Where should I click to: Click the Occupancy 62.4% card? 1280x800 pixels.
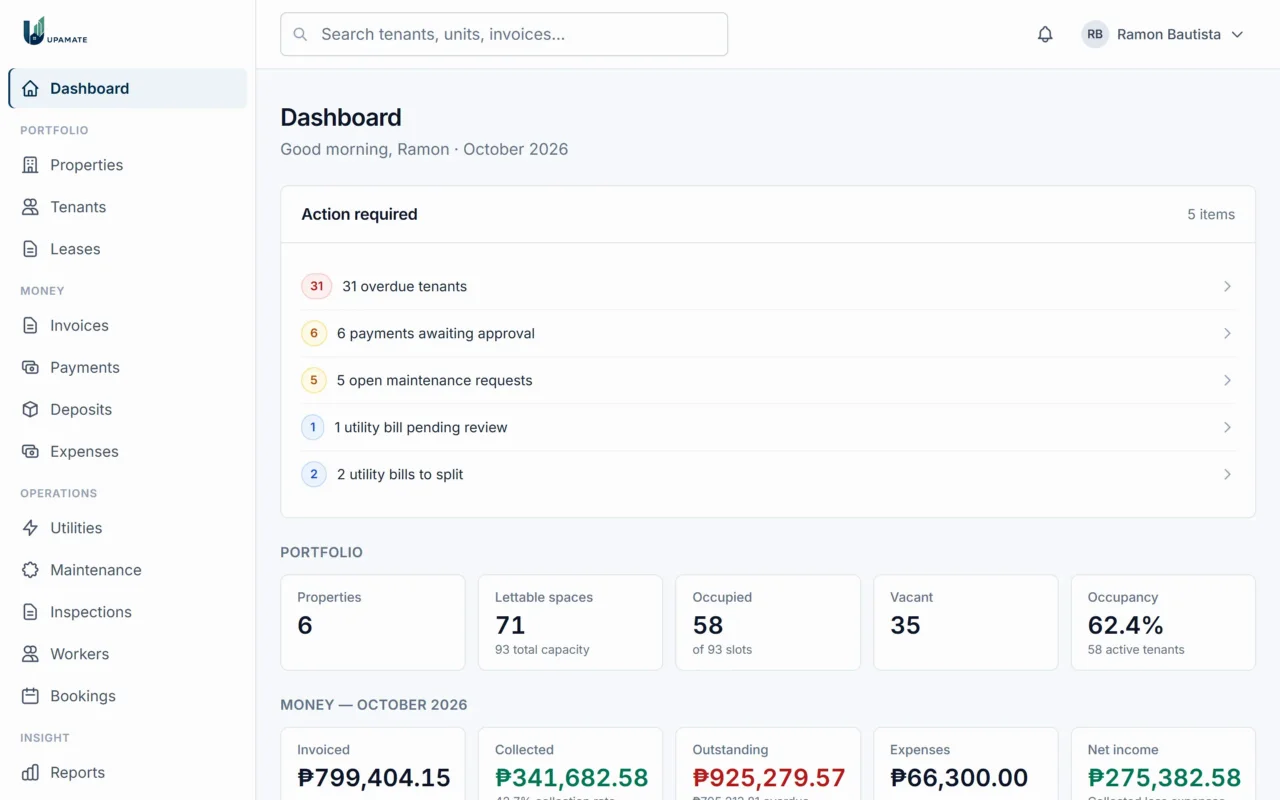[1163, 622]
